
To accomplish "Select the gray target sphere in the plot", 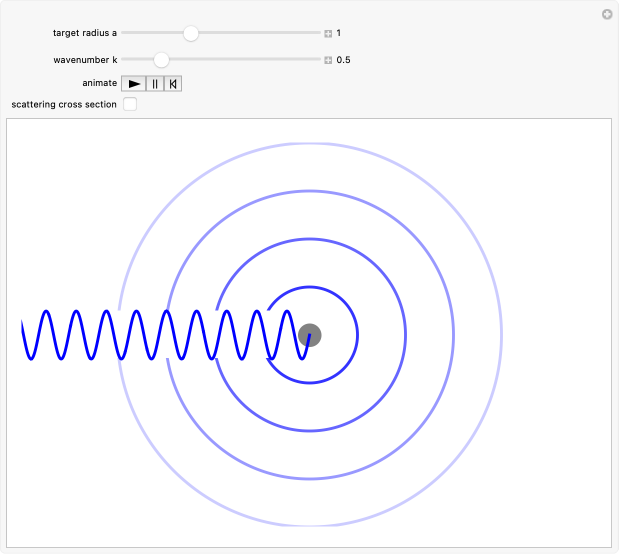I will (x=310, y=335).
